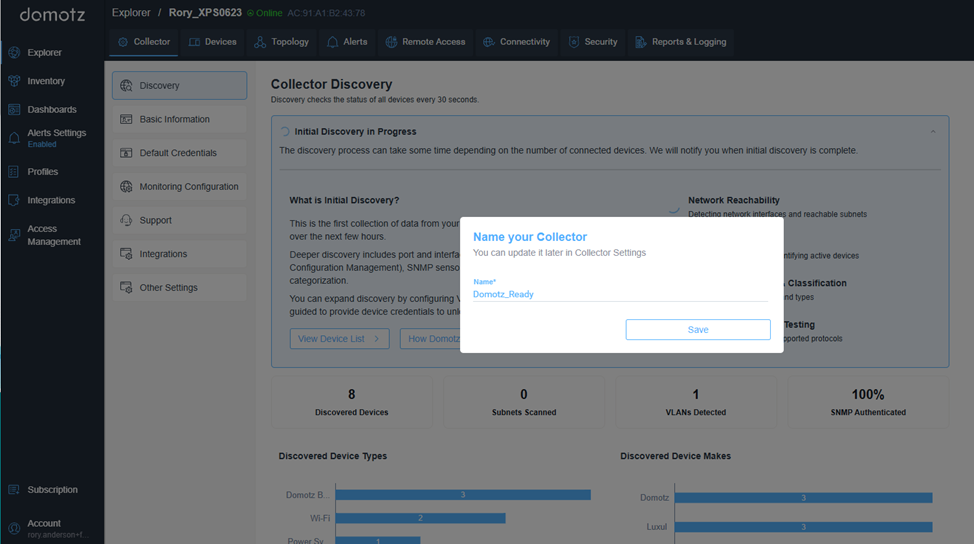Collapse the Initial Discovery in Progress panel
The image size is (974, 544).
[x=933, y=132]
